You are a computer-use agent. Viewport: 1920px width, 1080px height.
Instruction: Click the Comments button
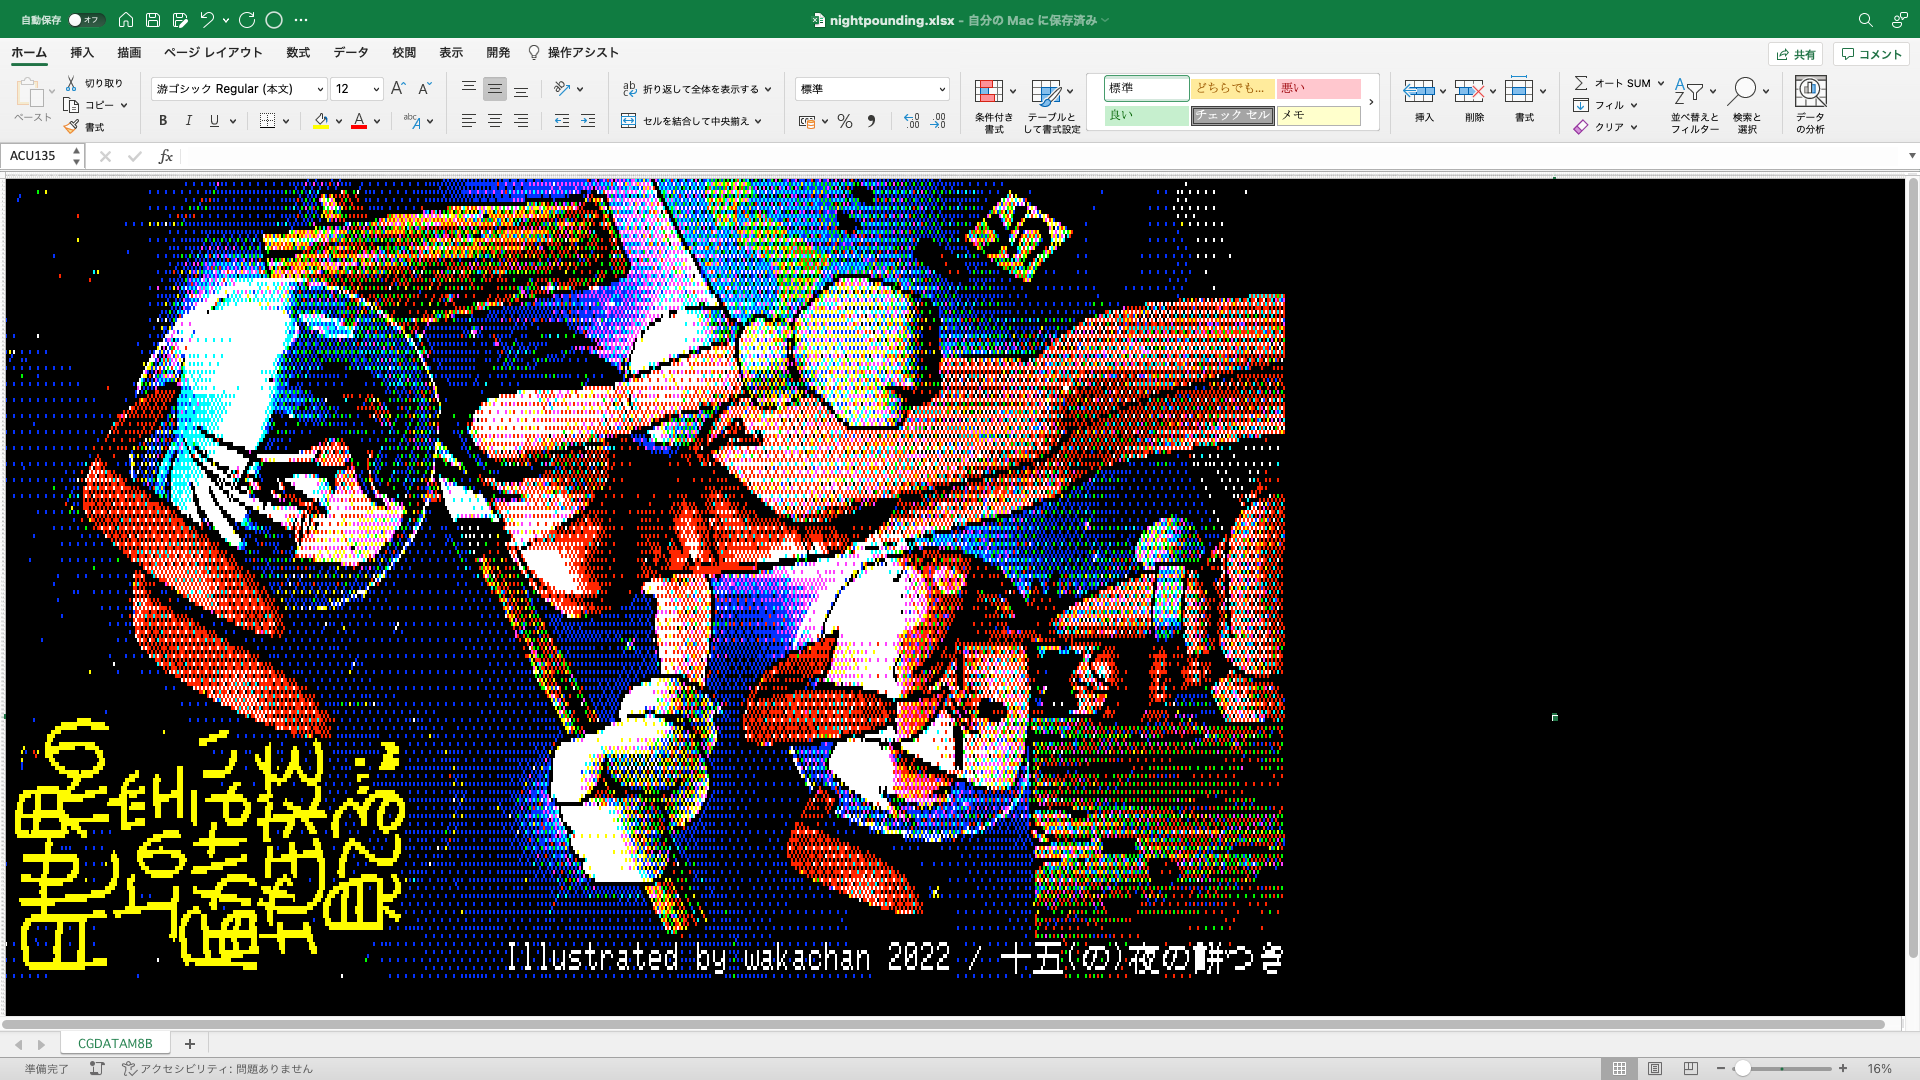tap(1871, 54)
